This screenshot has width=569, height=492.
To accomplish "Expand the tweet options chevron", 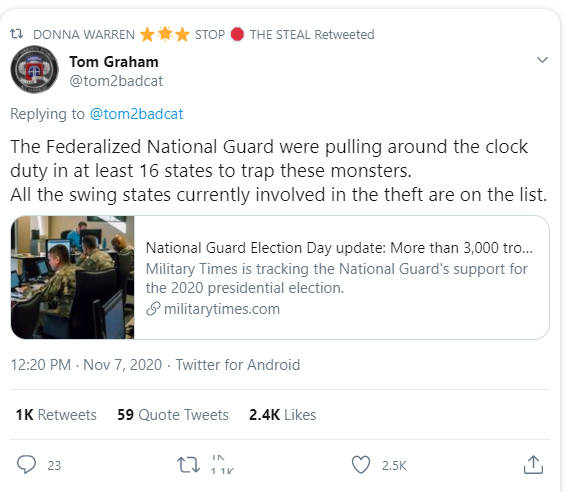I will pyautogui.click(x=542, y=60).
